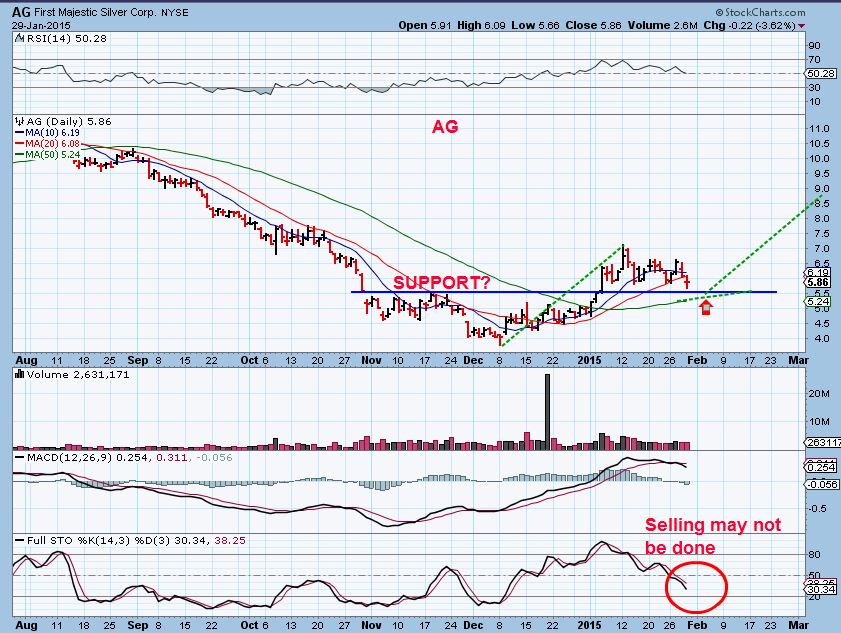Click the 29-Jan-2015 date in header
This screenshot has width=841, height=633.
[41, 25]
